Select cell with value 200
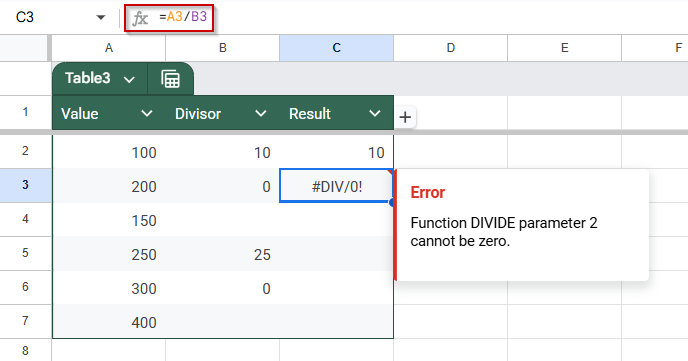 click(x=109, y=186)
